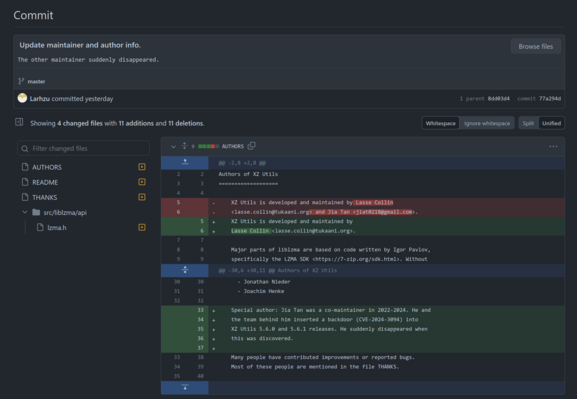Expand lines down at bottom of diff

pyautogui.click(x=185, y=387)
